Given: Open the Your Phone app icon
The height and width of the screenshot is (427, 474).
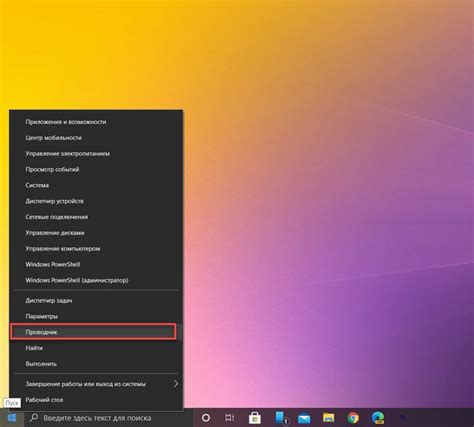Looking at the screenshot, I should point(280,418).
